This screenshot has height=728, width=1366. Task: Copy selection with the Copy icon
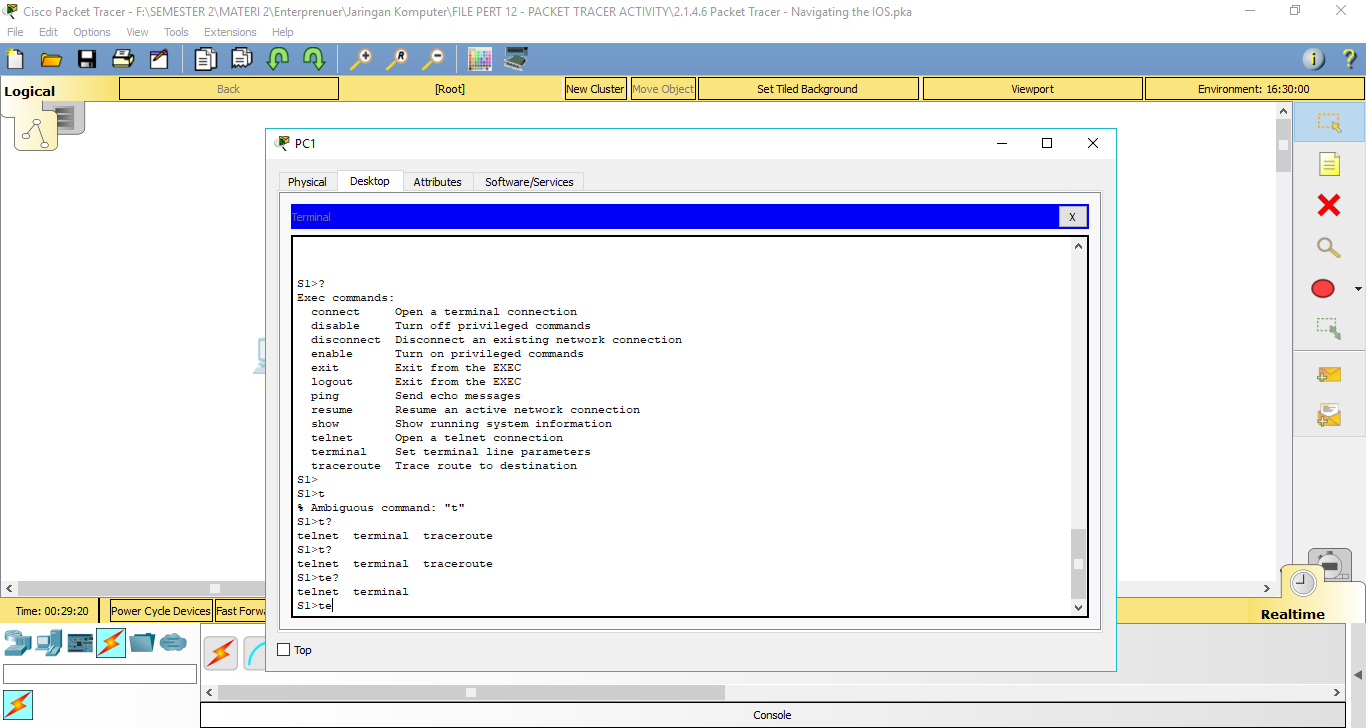(x=206, y=59)
